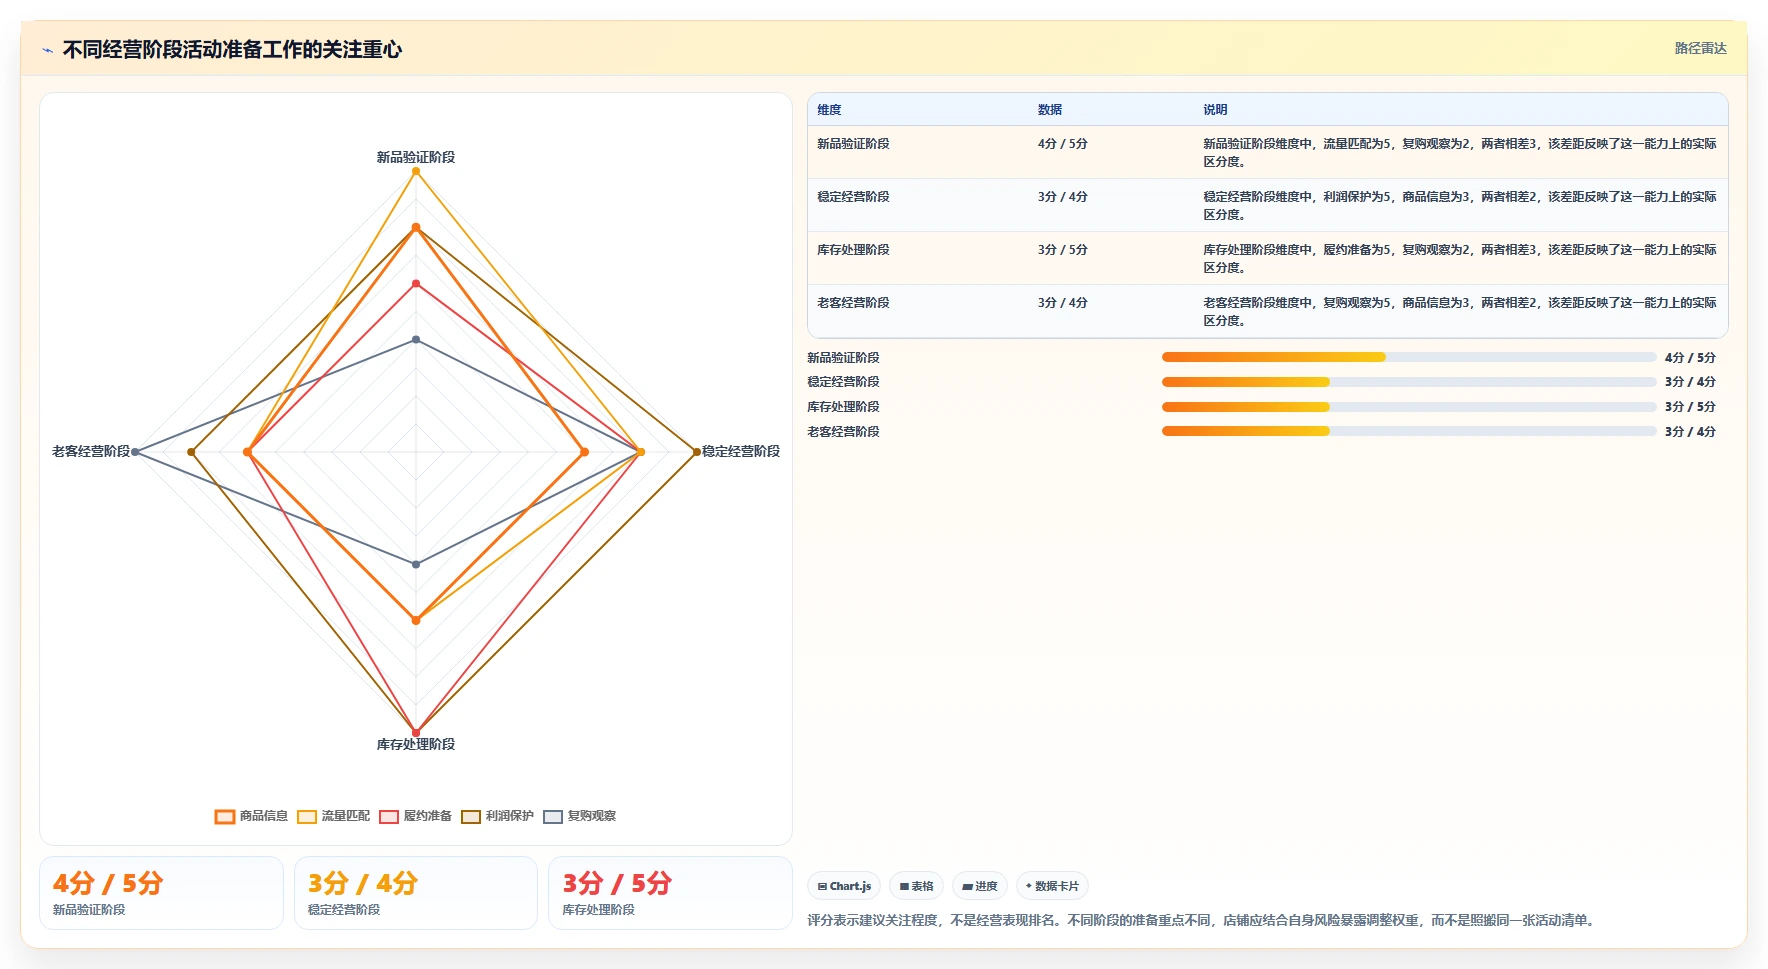Click the 4分 / 5分 cell in table

[1062, 144]
